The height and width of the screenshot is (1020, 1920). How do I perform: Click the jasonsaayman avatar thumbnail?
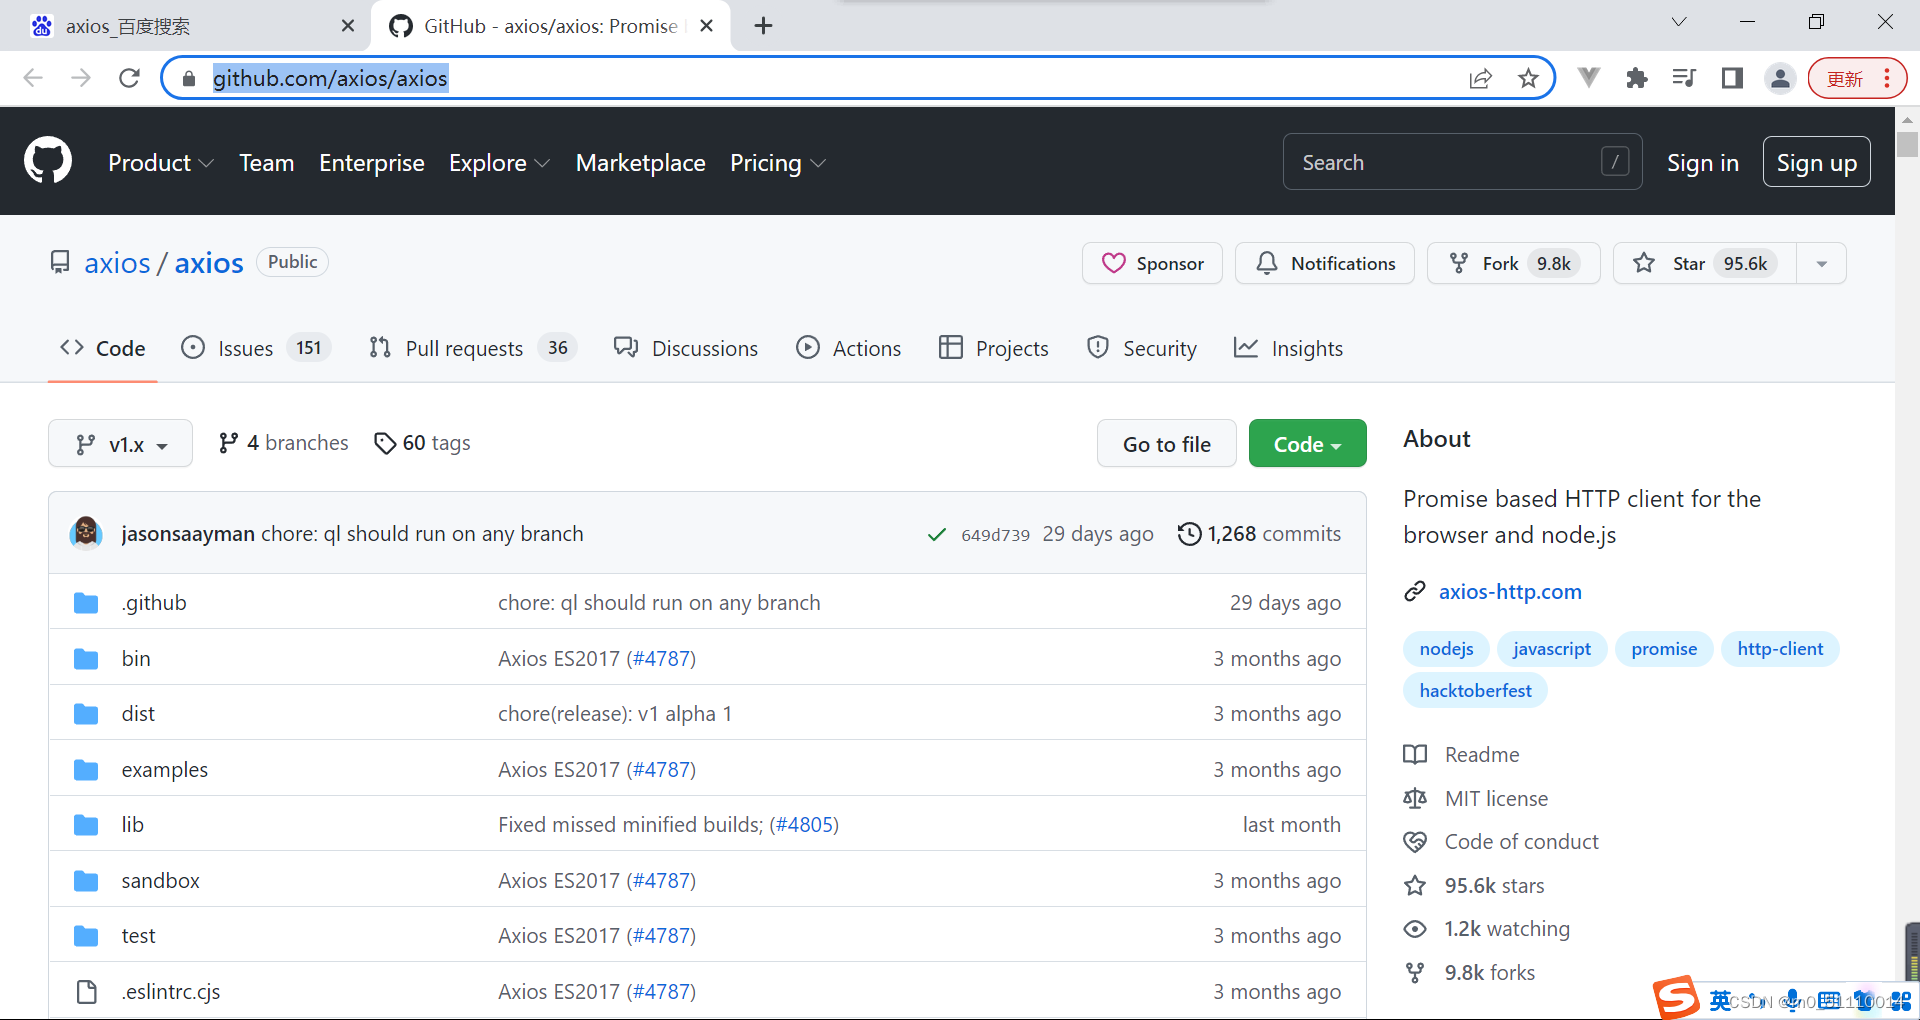point(86,533)
